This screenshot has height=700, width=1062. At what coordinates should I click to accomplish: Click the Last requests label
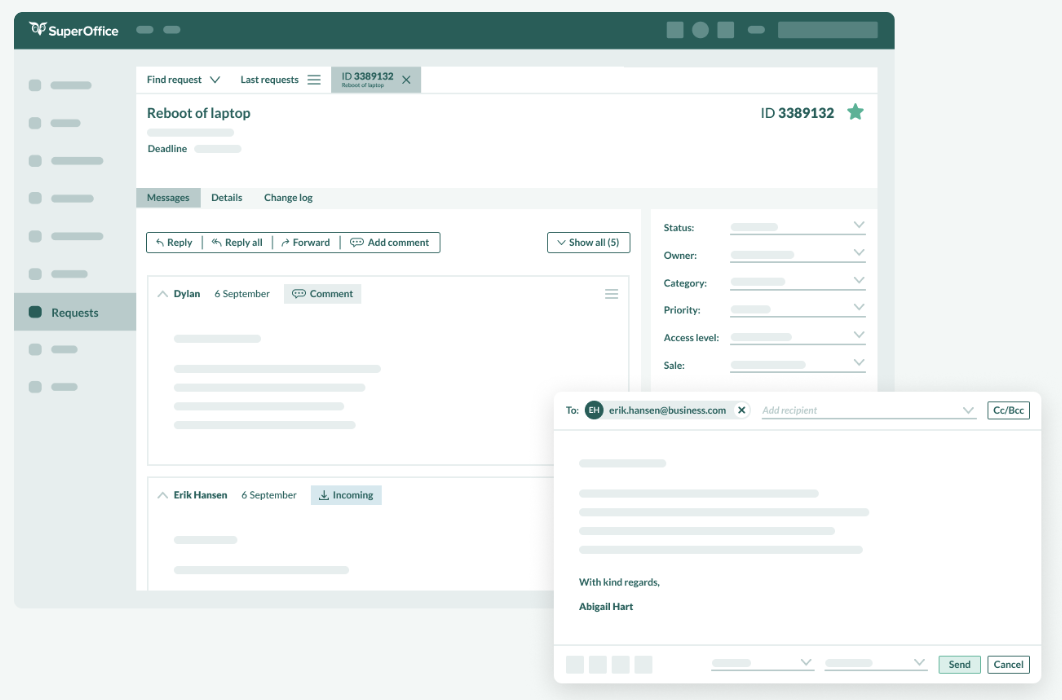coord(270,80)
